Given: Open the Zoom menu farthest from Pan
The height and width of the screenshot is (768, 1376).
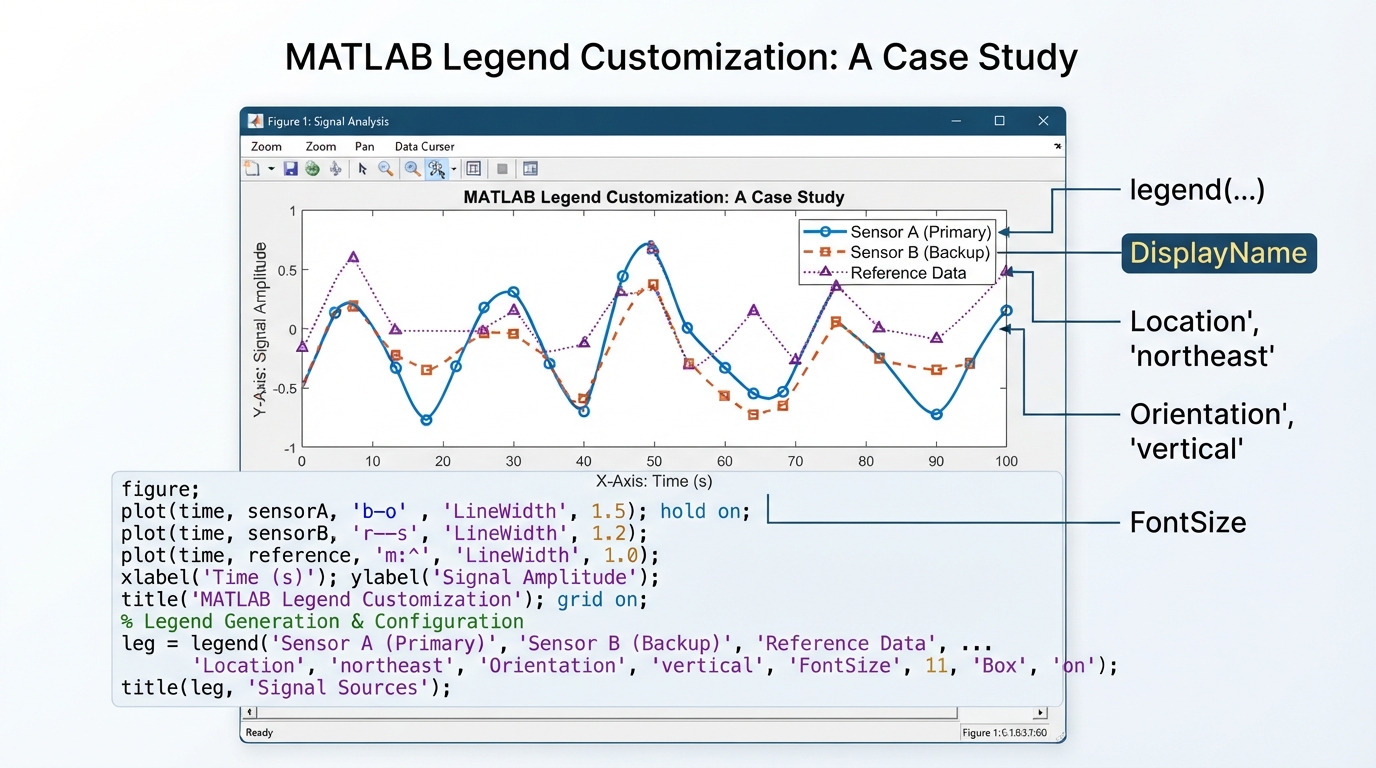Looking at the screenshot, I should (x=266, y=146).
